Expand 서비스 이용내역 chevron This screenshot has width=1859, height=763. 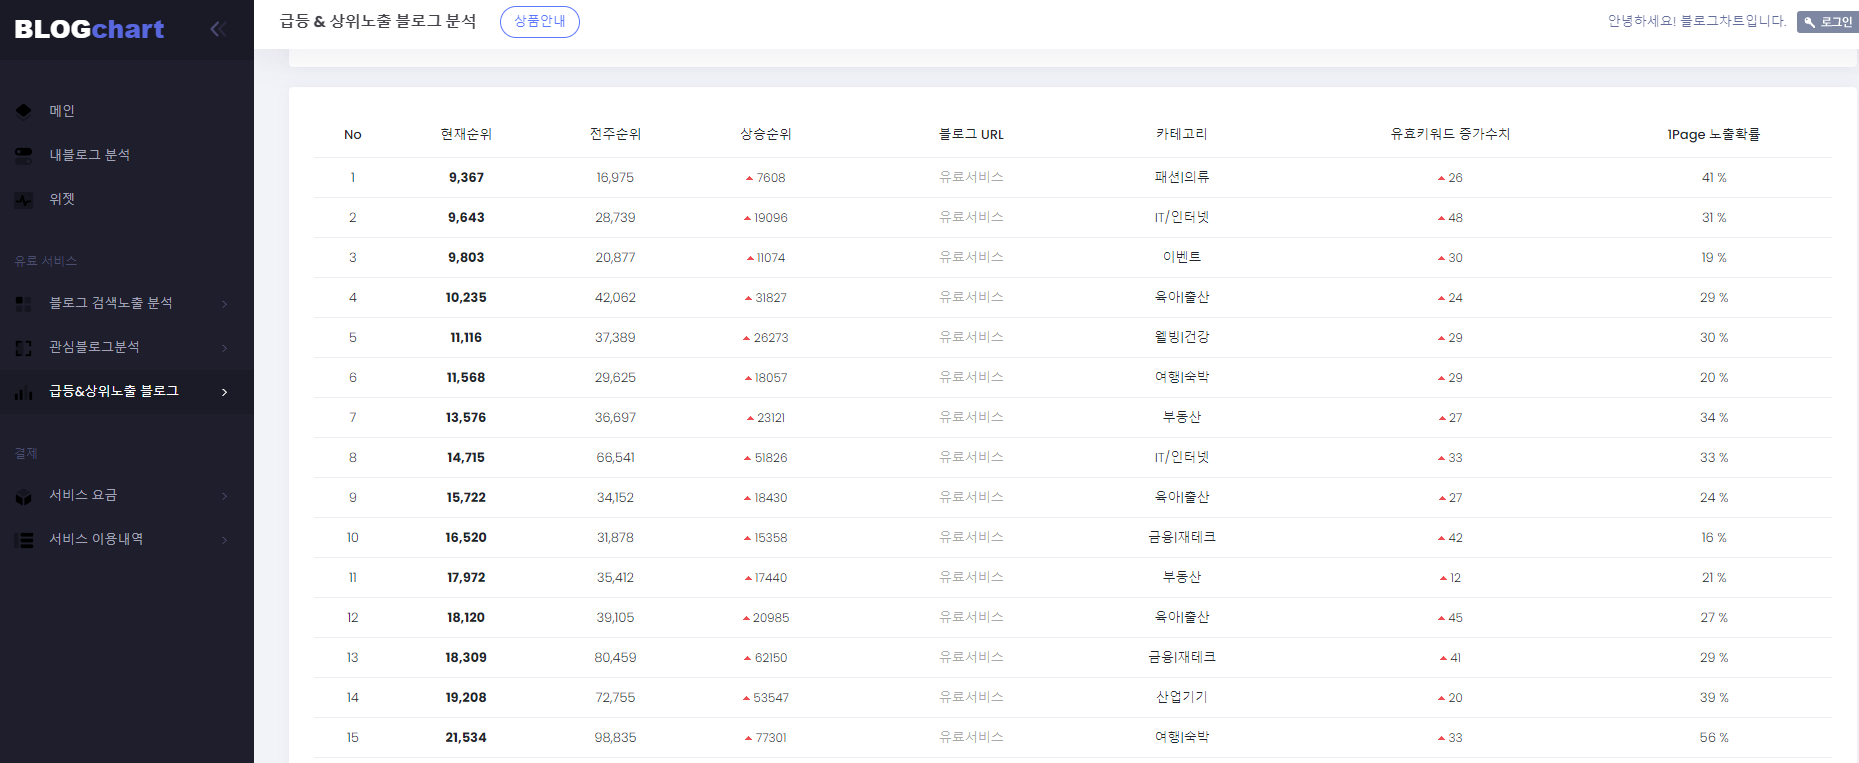[225, 540]
